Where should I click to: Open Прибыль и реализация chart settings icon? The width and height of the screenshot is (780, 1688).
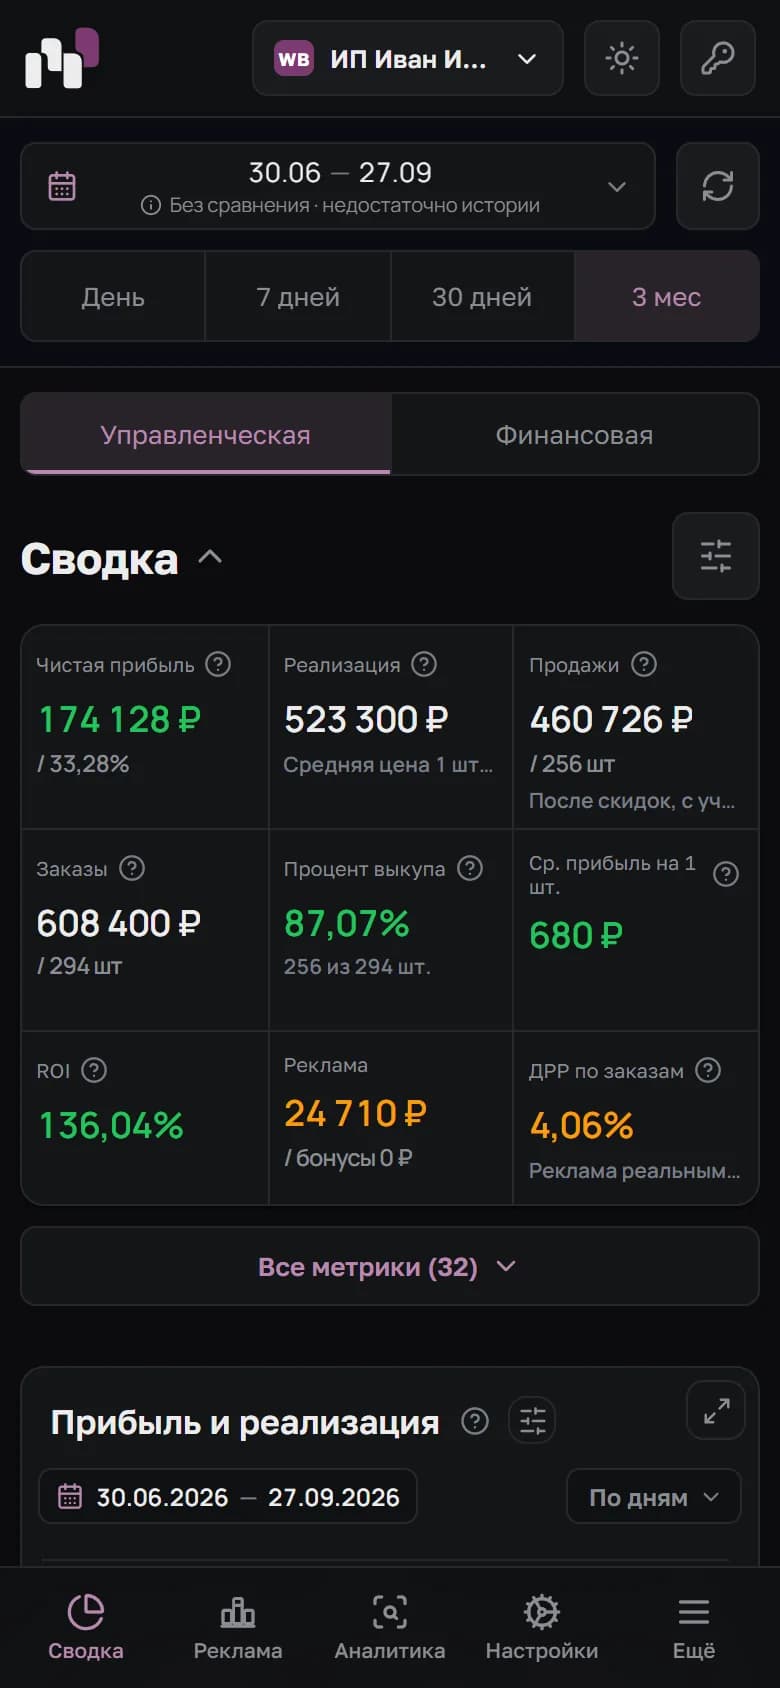tap(532, 1420)
